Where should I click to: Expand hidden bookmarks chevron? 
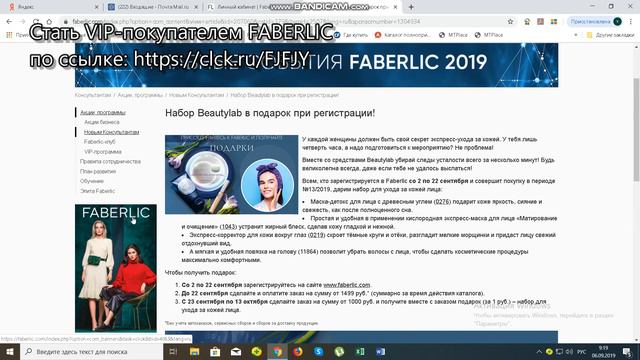[x=576, y=35]
